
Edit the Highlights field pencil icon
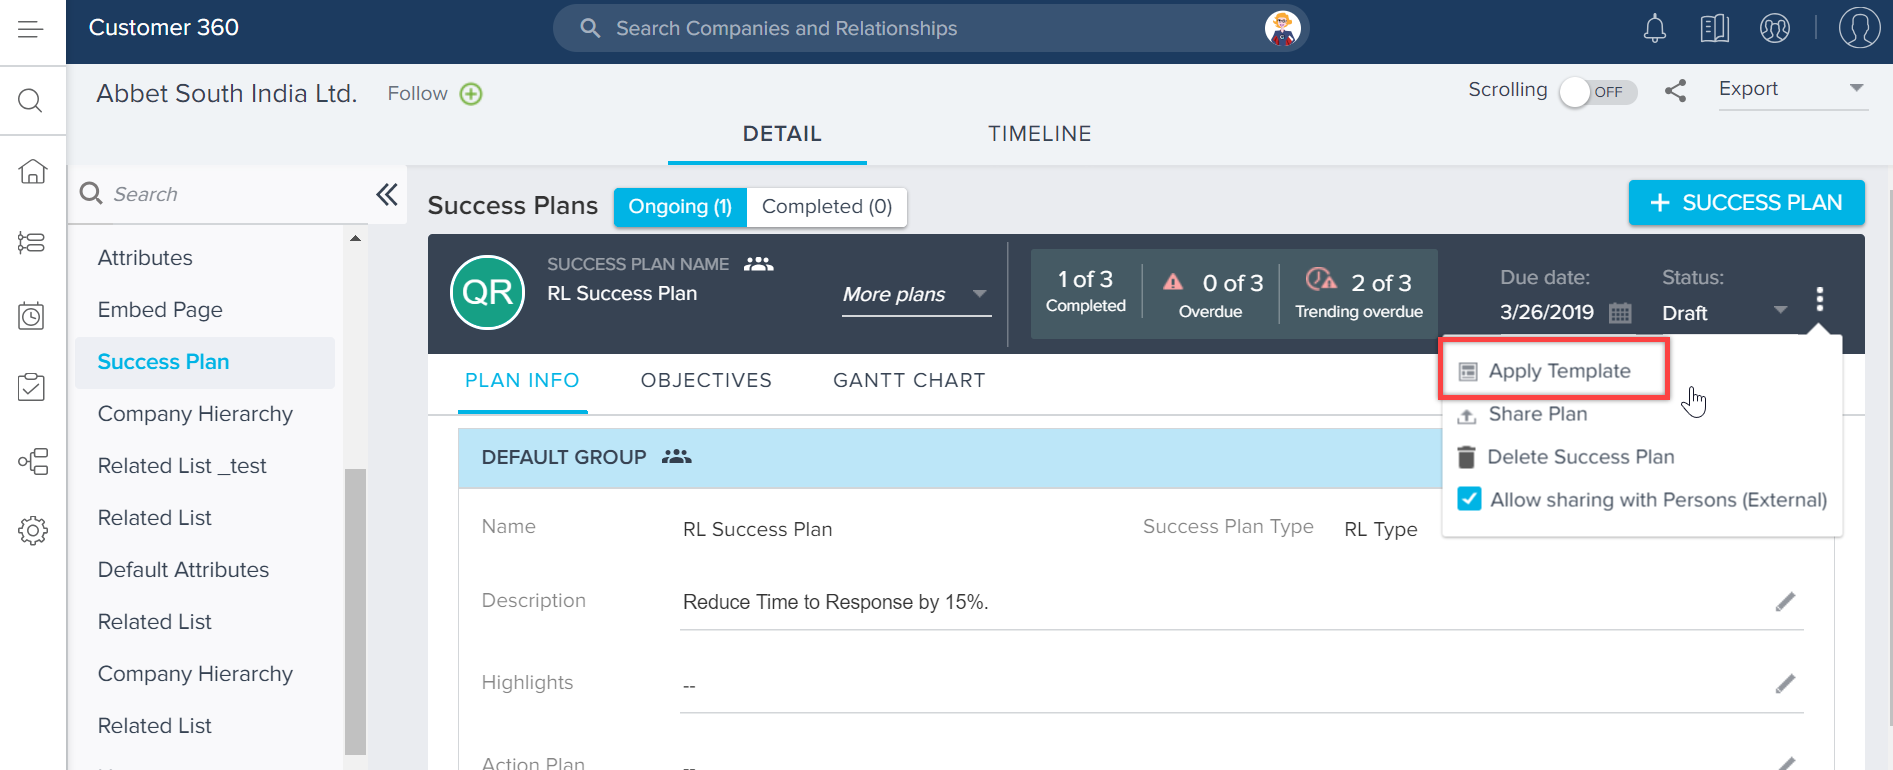1785,683
